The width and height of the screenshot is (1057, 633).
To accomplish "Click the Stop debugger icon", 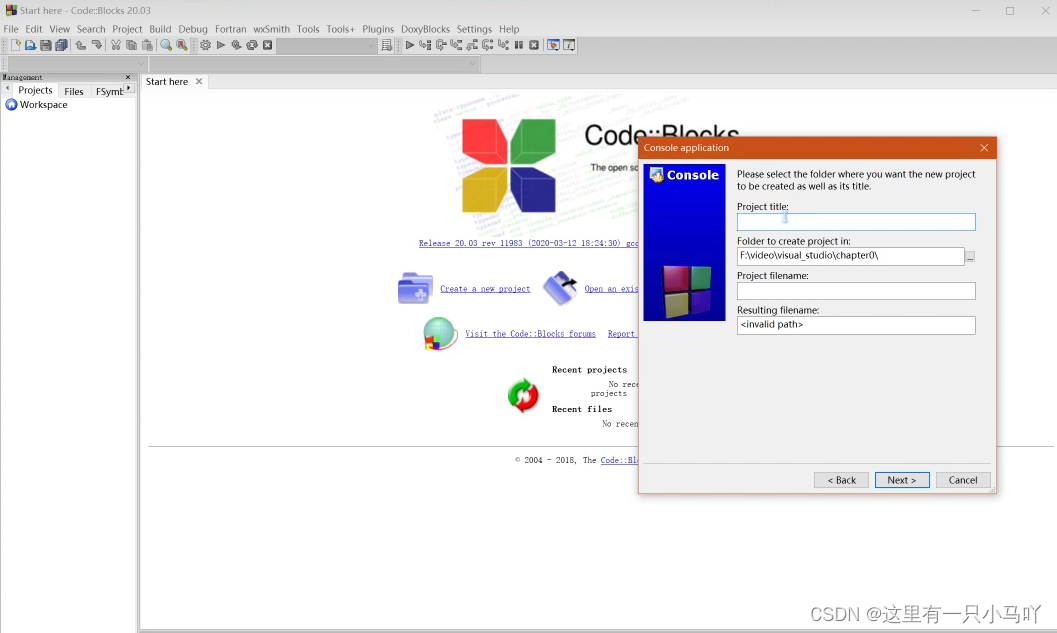I will click(534, 45).
